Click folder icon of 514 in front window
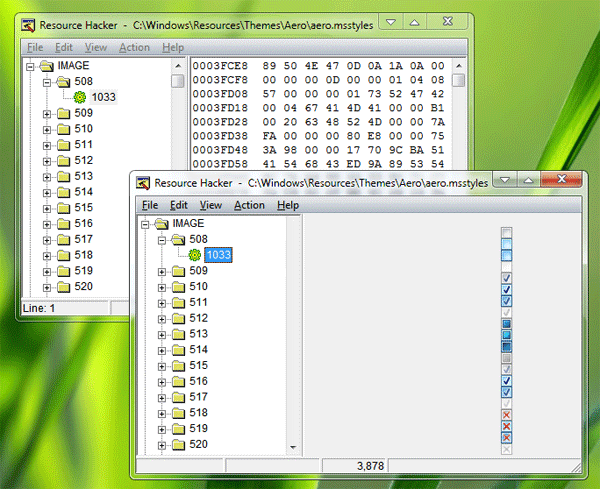This screenshot has width=600, height=489. [178, 350]
